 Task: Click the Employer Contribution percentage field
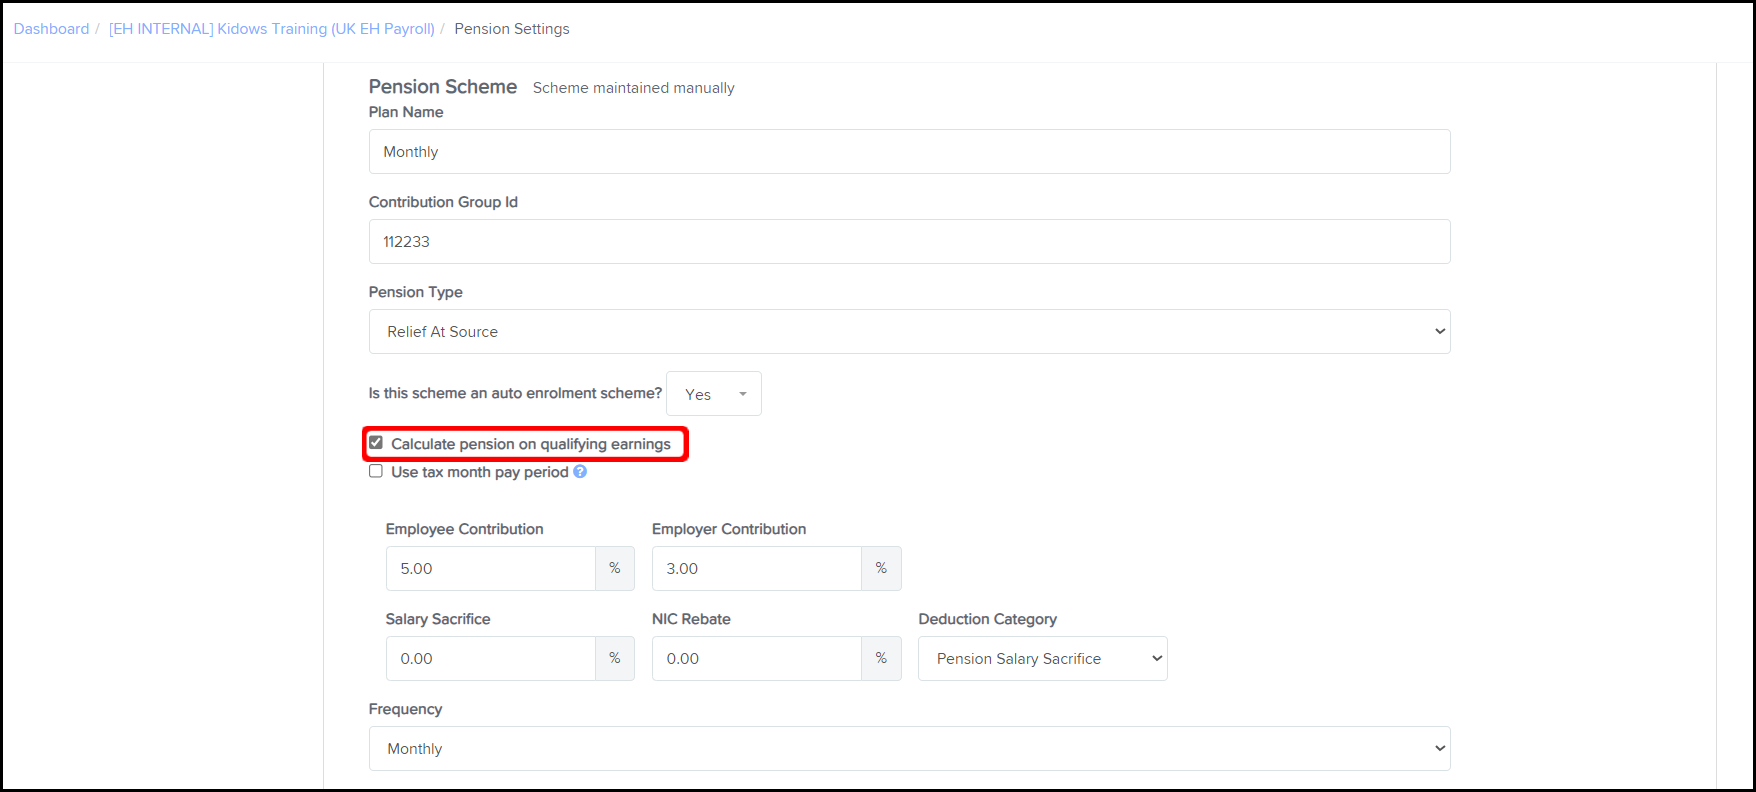756,569
